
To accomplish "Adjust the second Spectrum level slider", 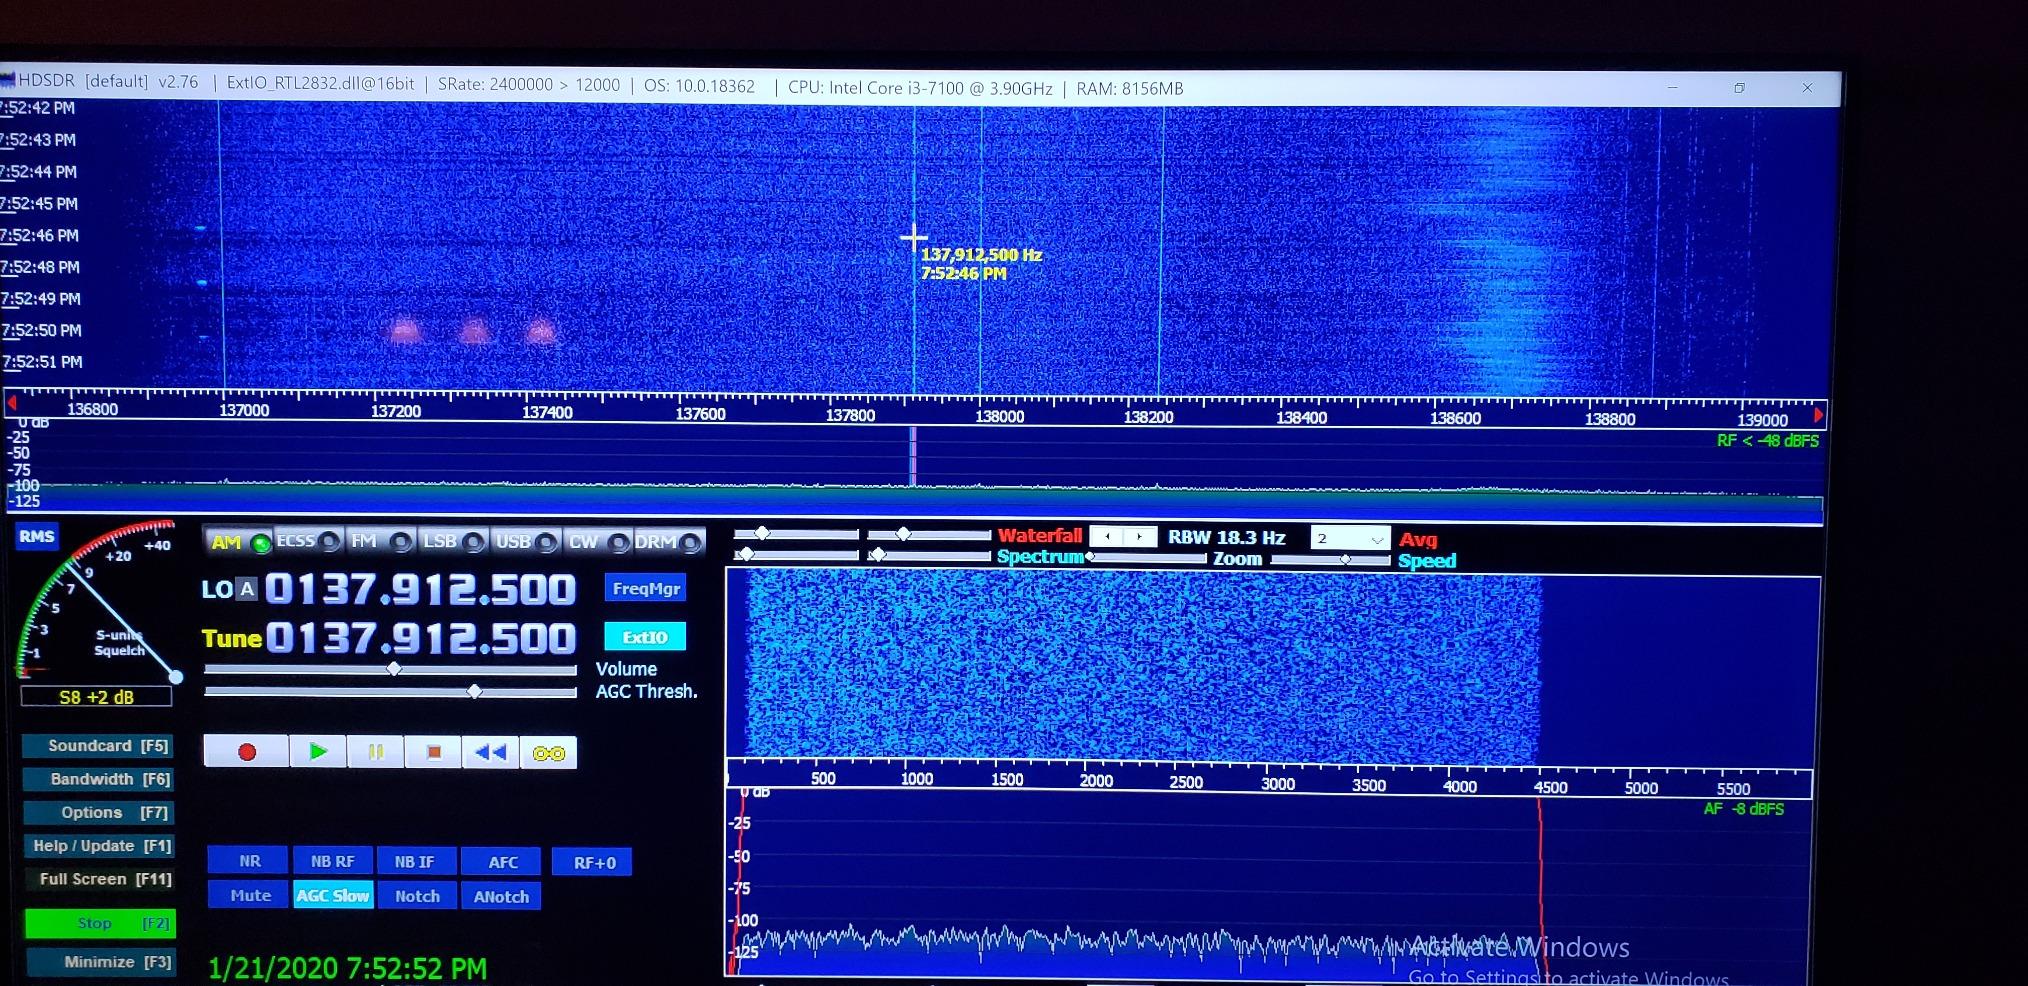I will pyautogui.click(x=929, y=555).
